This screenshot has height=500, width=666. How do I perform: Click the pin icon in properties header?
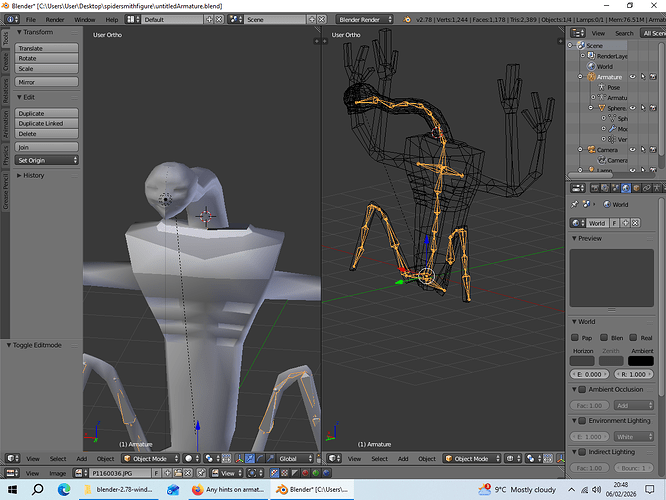coord(574,204)
